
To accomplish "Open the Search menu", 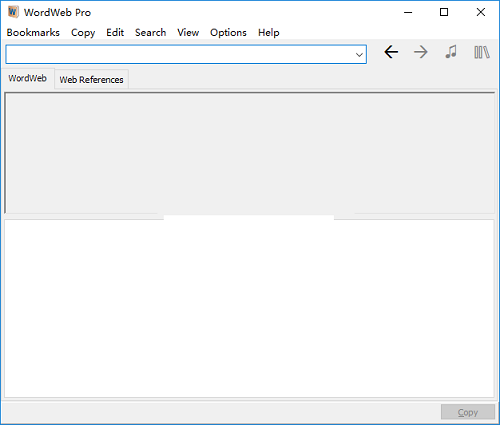I will [150, 33].
